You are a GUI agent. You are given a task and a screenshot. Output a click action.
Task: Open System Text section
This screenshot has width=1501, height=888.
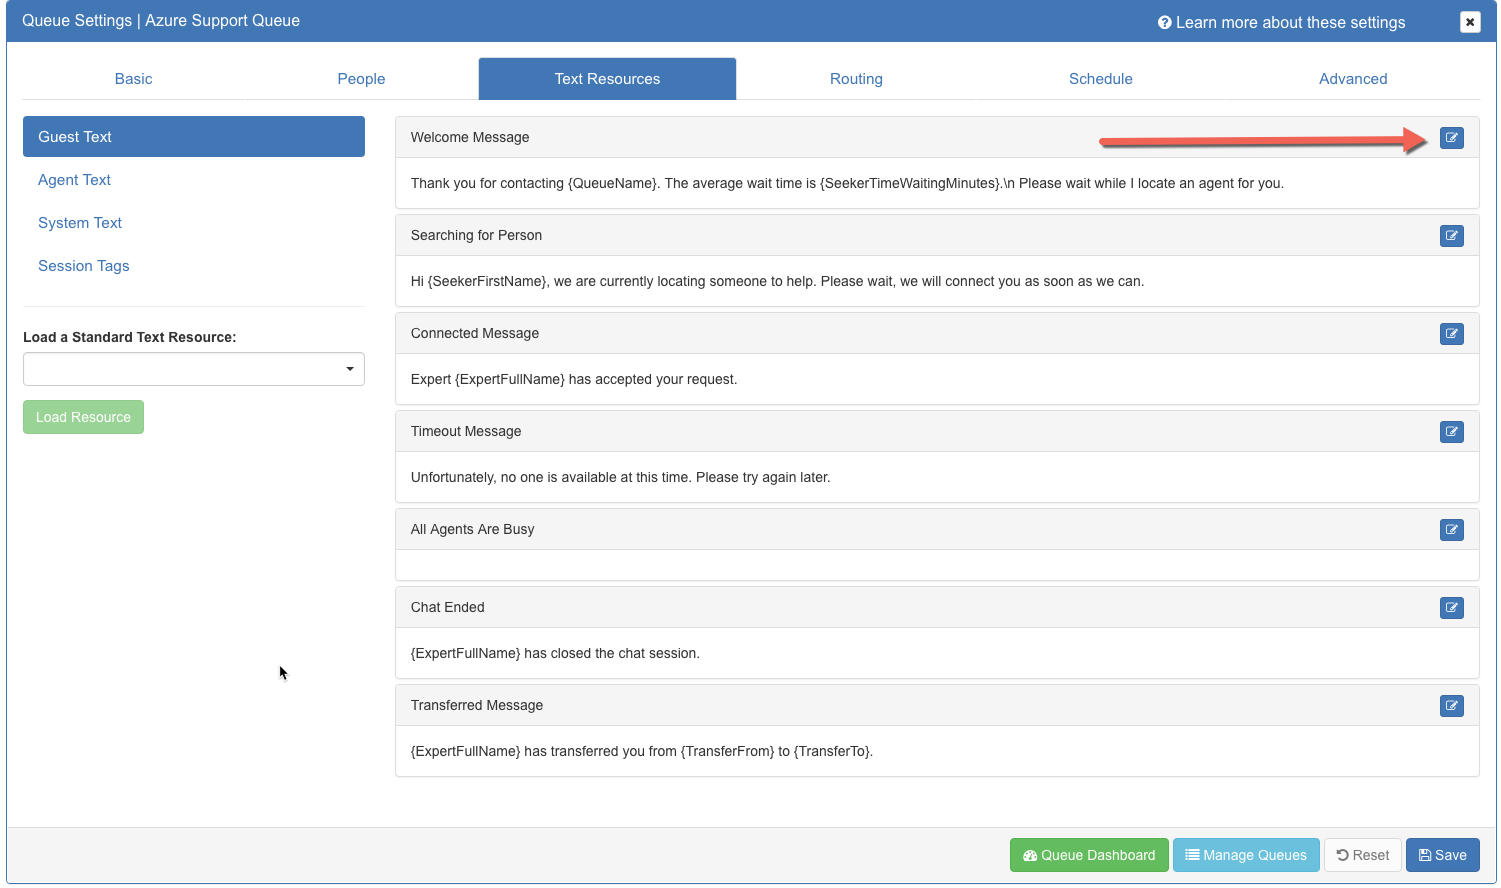click(x=80, y=223)
